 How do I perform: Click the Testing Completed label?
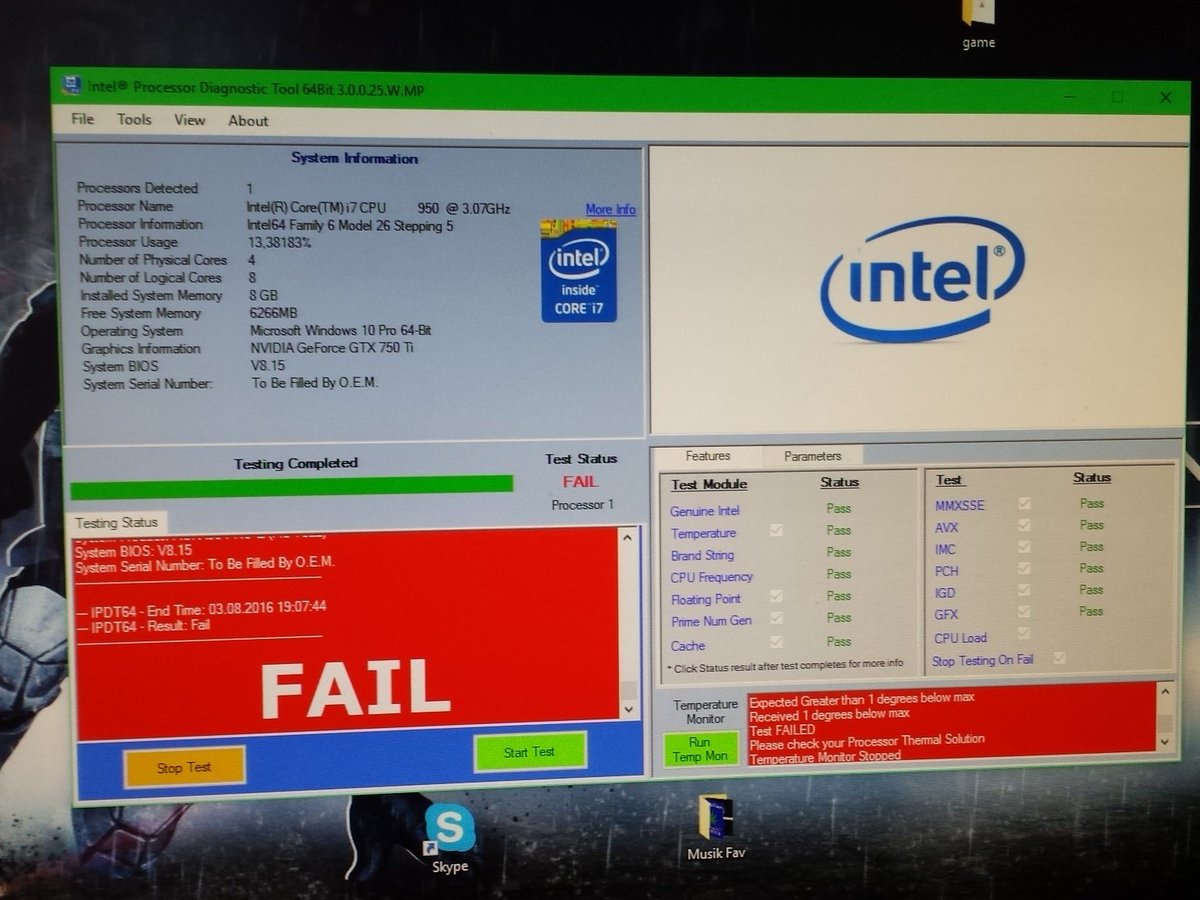click(295, 463)
